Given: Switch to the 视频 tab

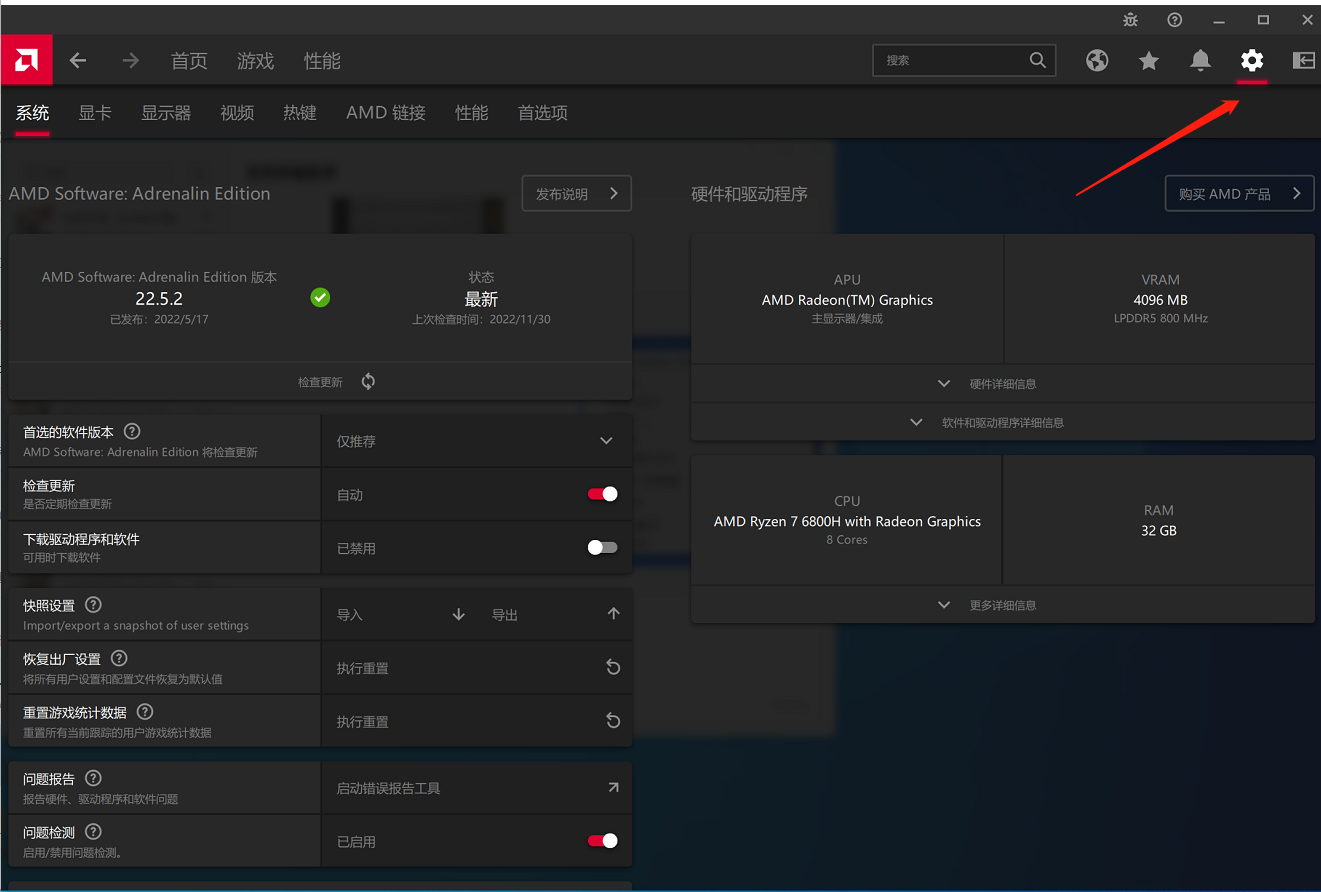Looking at the screenshot, I should click(237, 113).
